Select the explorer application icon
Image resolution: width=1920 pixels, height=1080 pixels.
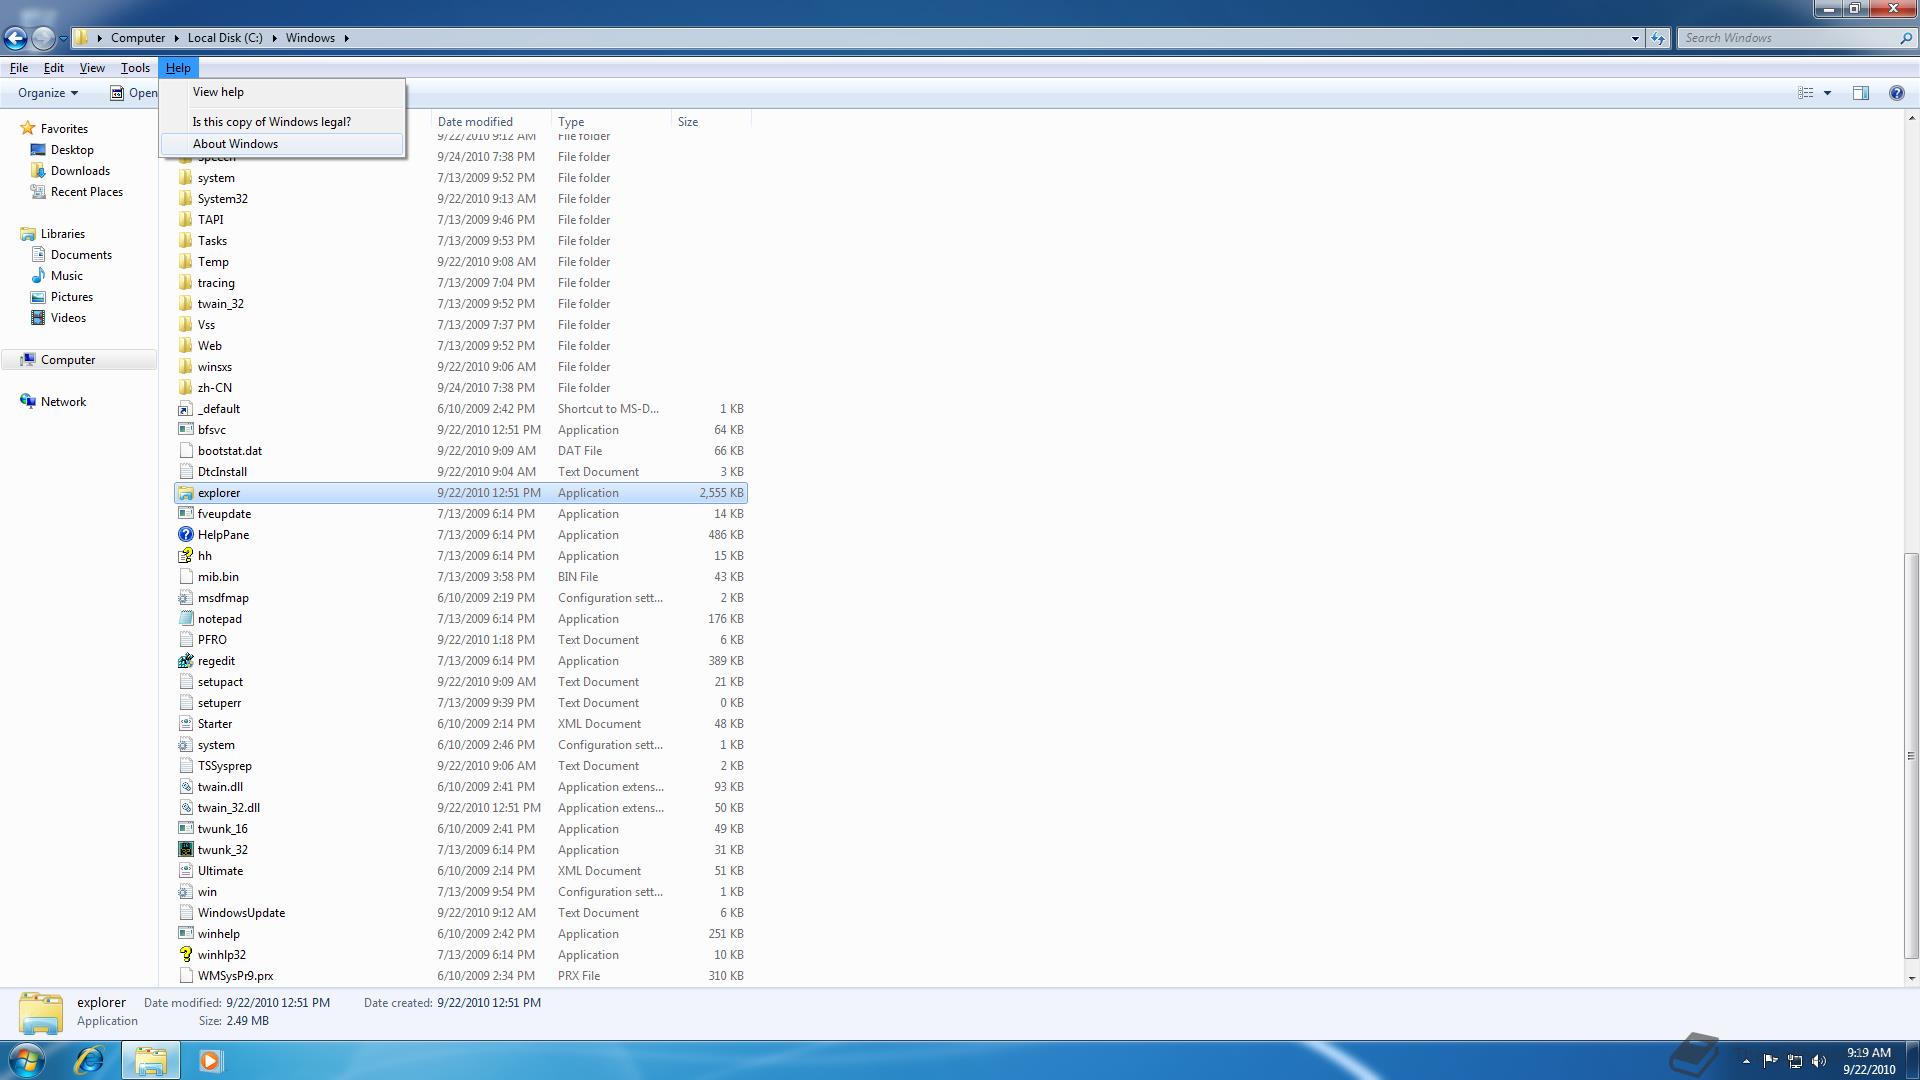coord(185,493)
